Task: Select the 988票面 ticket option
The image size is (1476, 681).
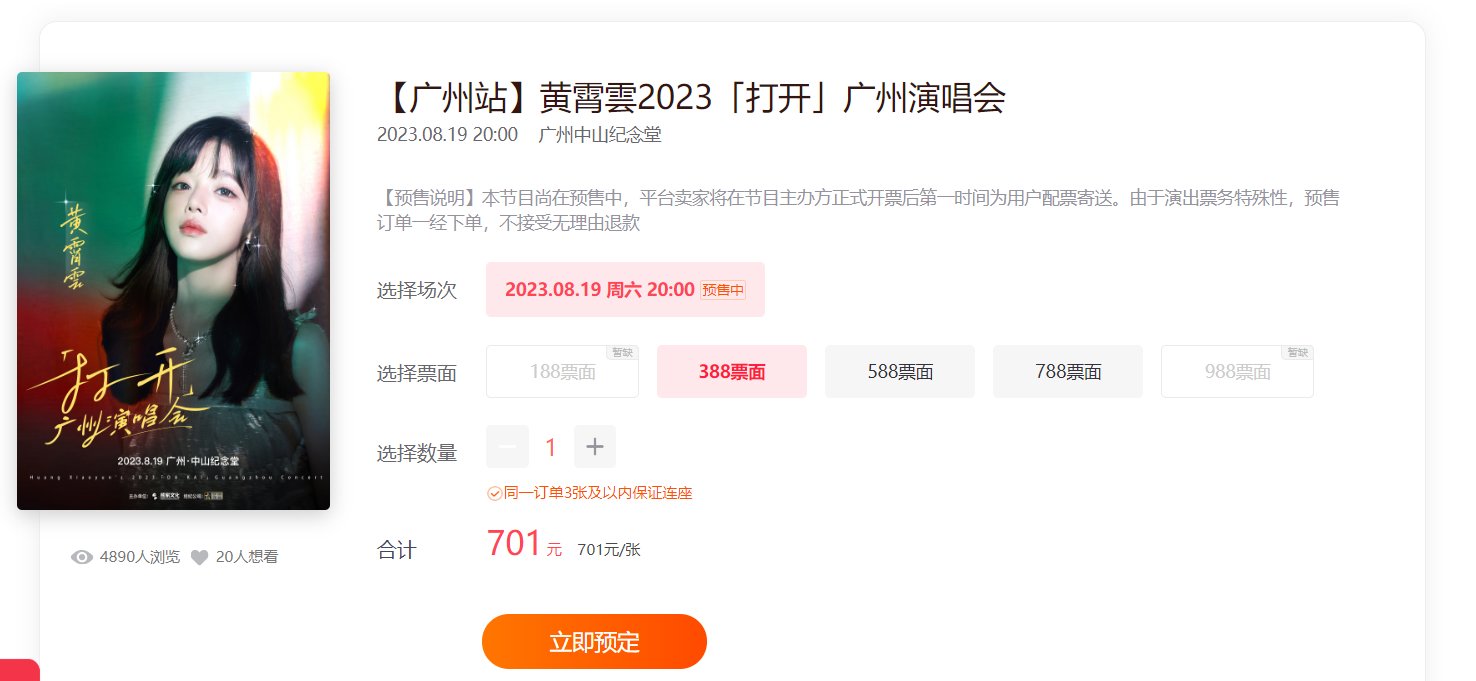Action: point(1237,372)
